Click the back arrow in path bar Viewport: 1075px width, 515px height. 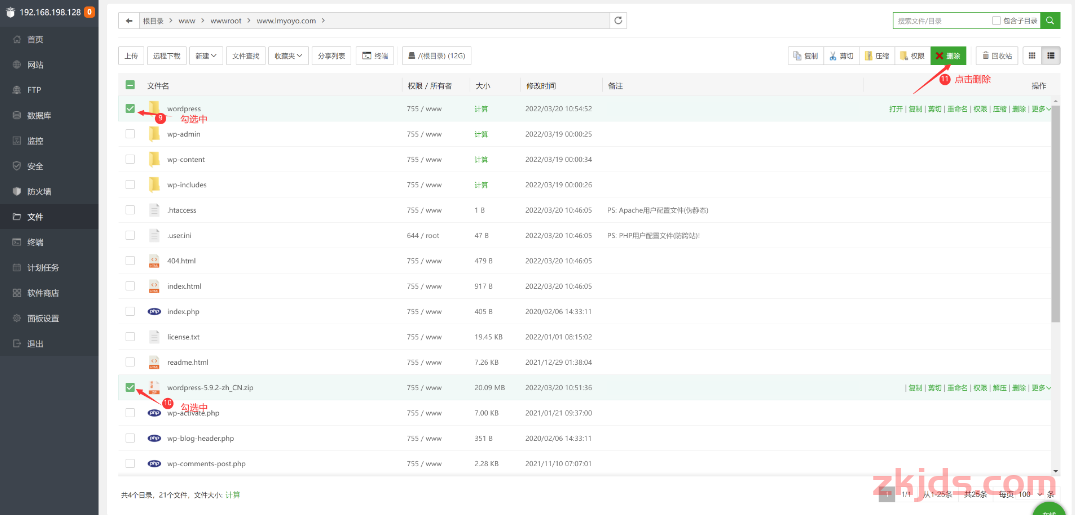coord(129,21)
